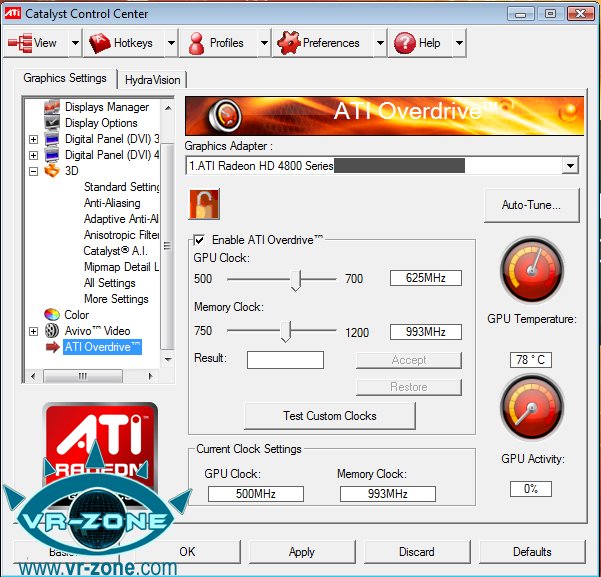Click the 3D cube icon
This screenshot has width=601, height=577.
[52, 171]
